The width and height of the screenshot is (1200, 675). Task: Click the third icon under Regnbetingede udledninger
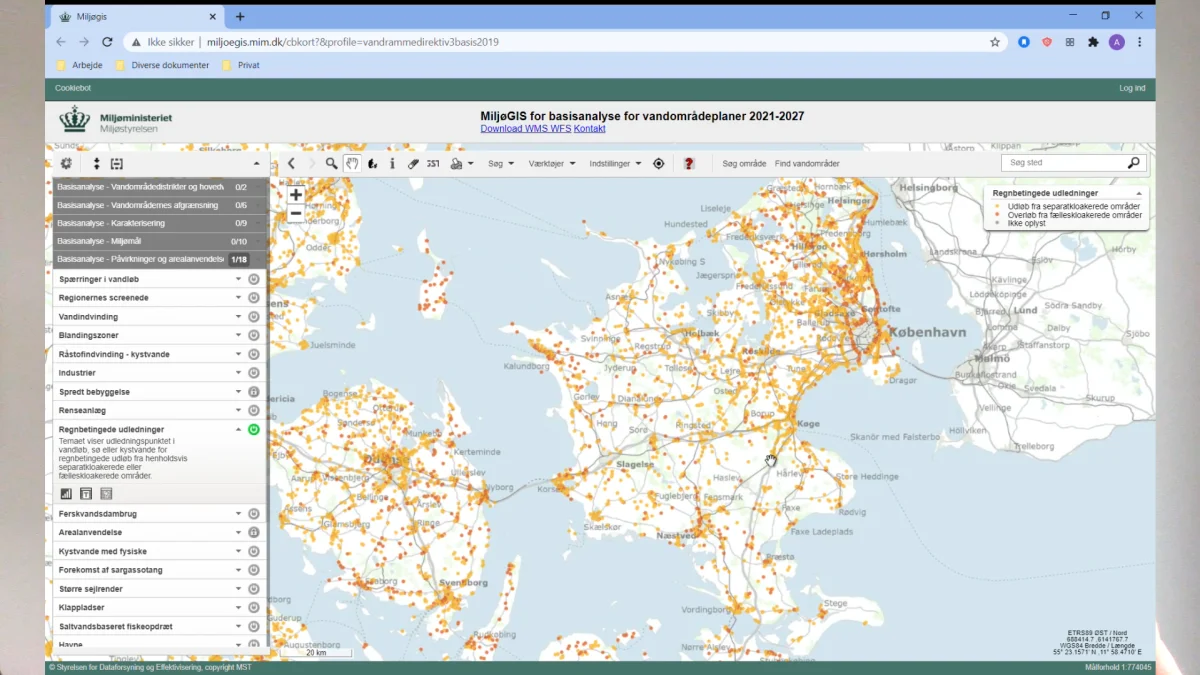[x=106, y=493]
